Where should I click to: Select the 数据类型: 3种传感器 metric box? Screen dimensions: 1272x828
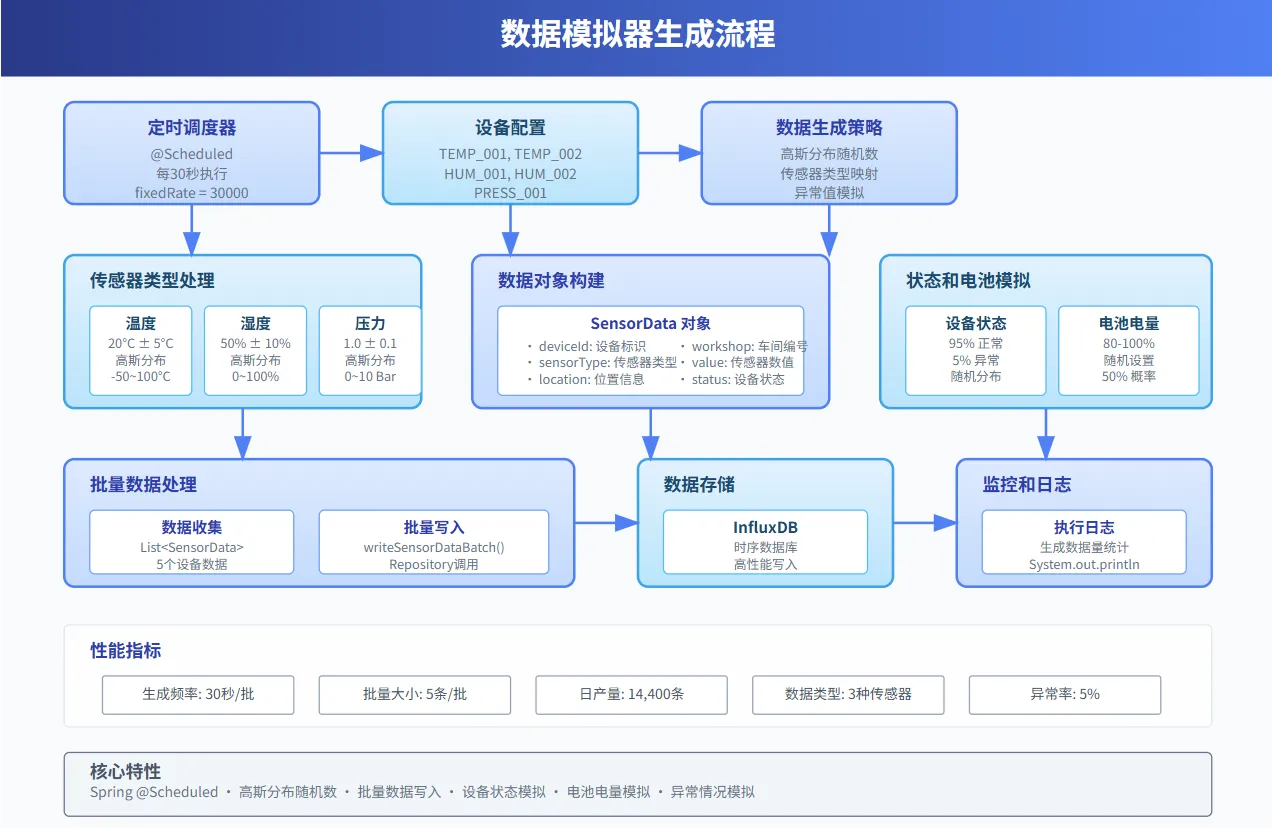click(x=848, y=694)
